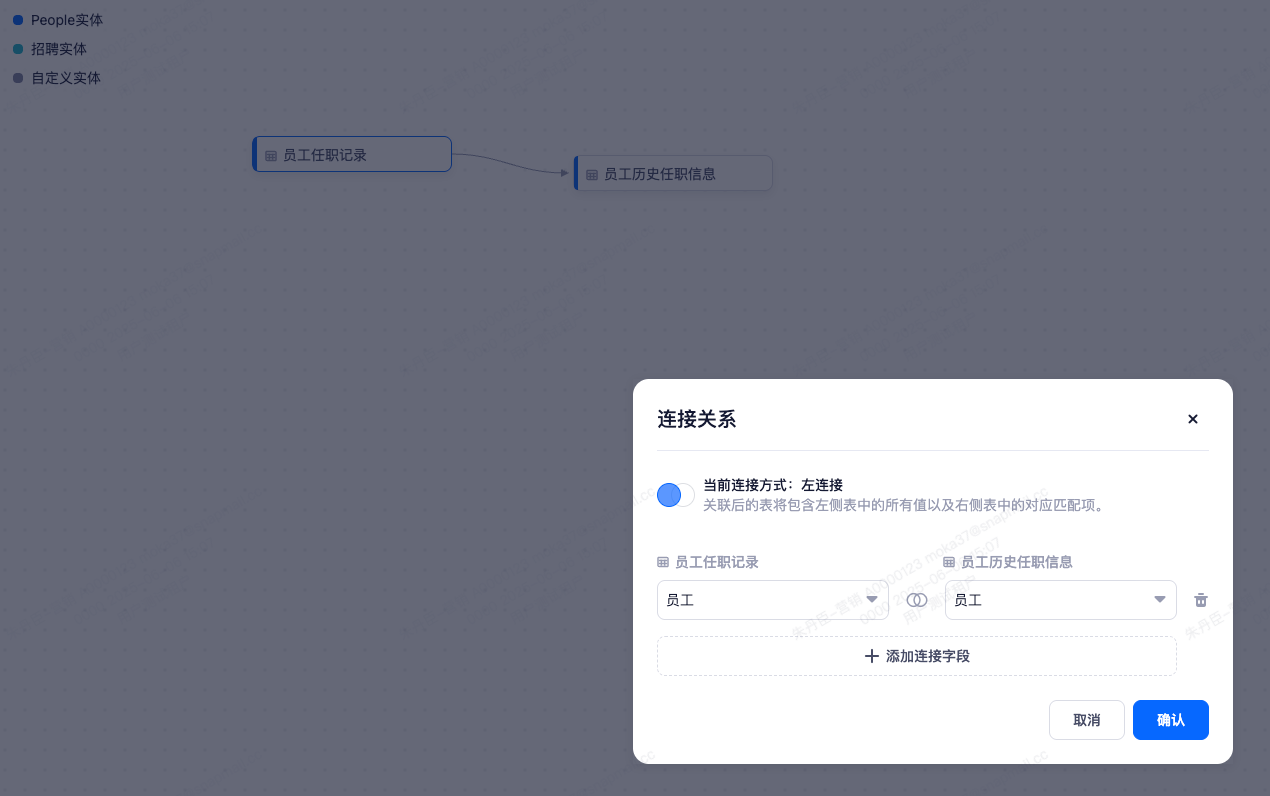Click the 员工任职记录 label in dialog
The height and width of the screenshot is (796, 1270).
717,562
